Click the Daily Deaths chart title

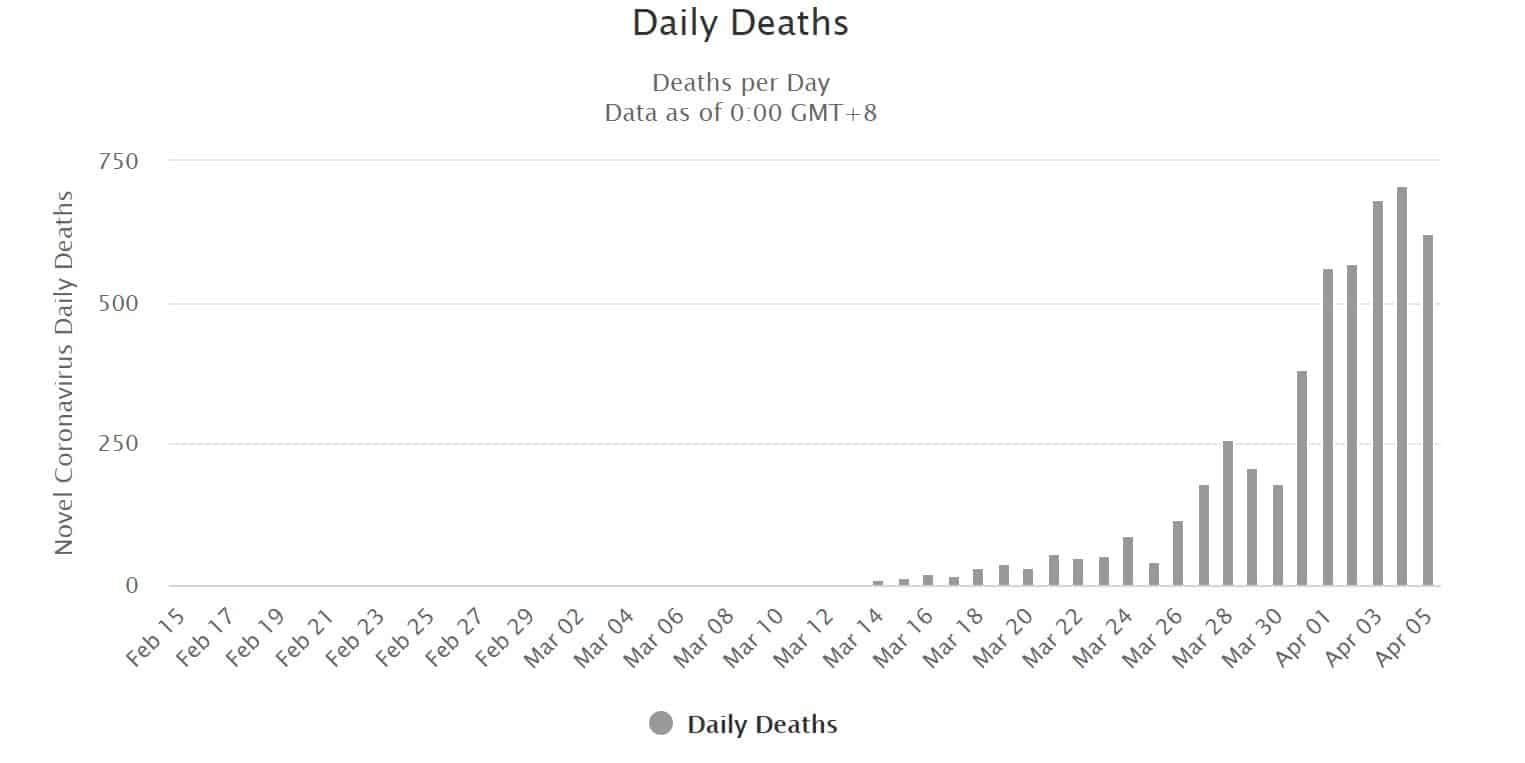pyautogui.click(x=740, y=24)
